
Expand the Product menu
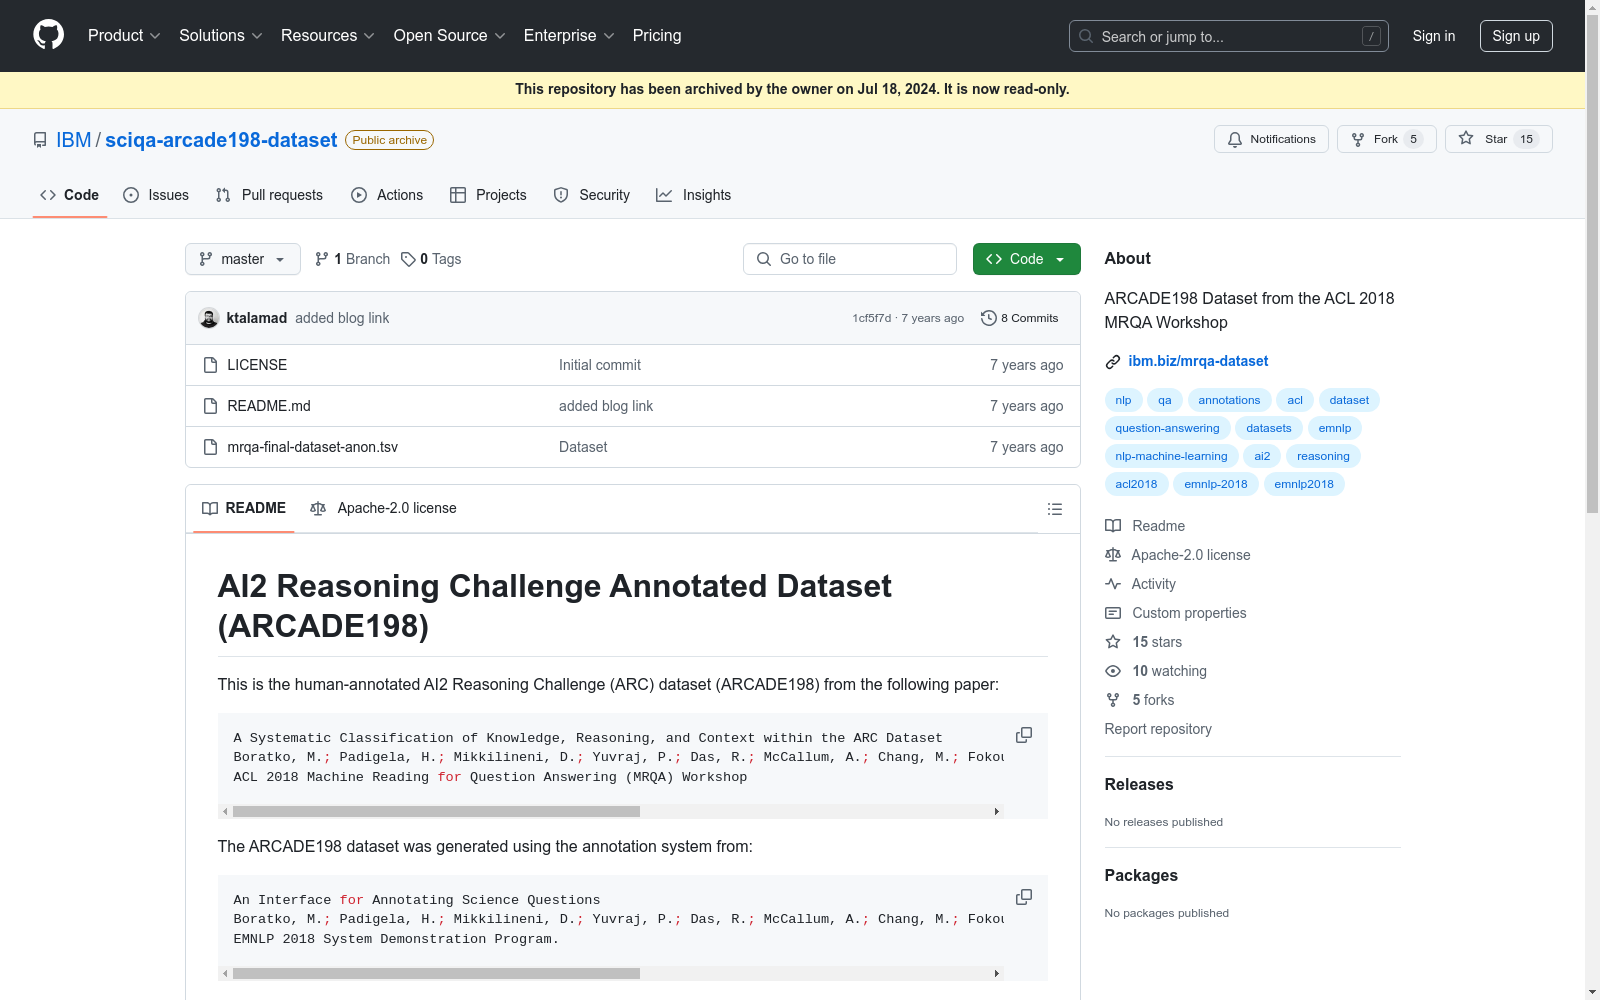[x=124, y=35]
